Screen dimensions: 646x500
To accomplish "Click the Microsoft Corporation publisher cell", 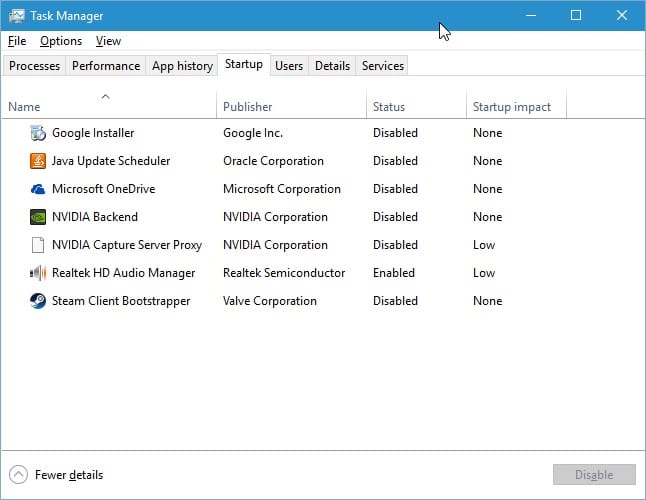I will [x=282, y=189].
